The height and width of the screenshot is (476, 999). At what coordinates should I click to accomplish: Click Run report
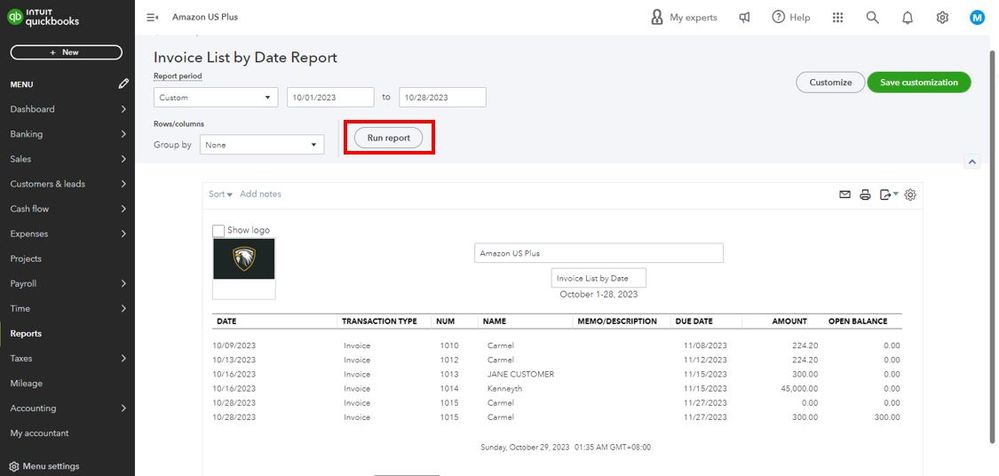pyautogui.click(x=389, y=138)
